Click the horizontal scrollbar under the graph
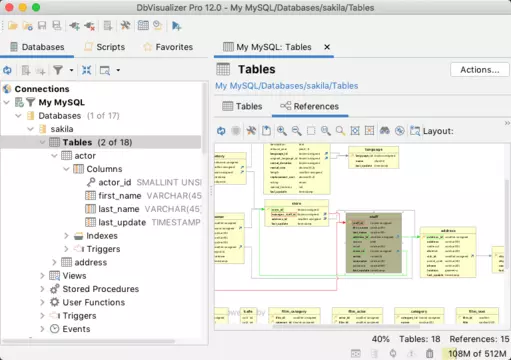The image size is (511, 360). pos(337,327)
